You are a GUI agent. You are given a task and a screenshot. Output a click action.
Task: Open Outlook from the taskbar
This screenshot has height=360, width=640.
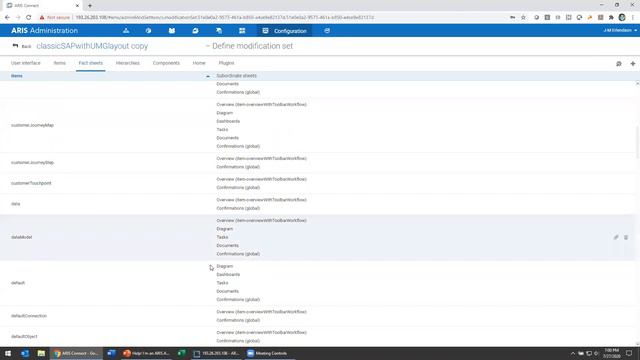[x=24, y=353]
